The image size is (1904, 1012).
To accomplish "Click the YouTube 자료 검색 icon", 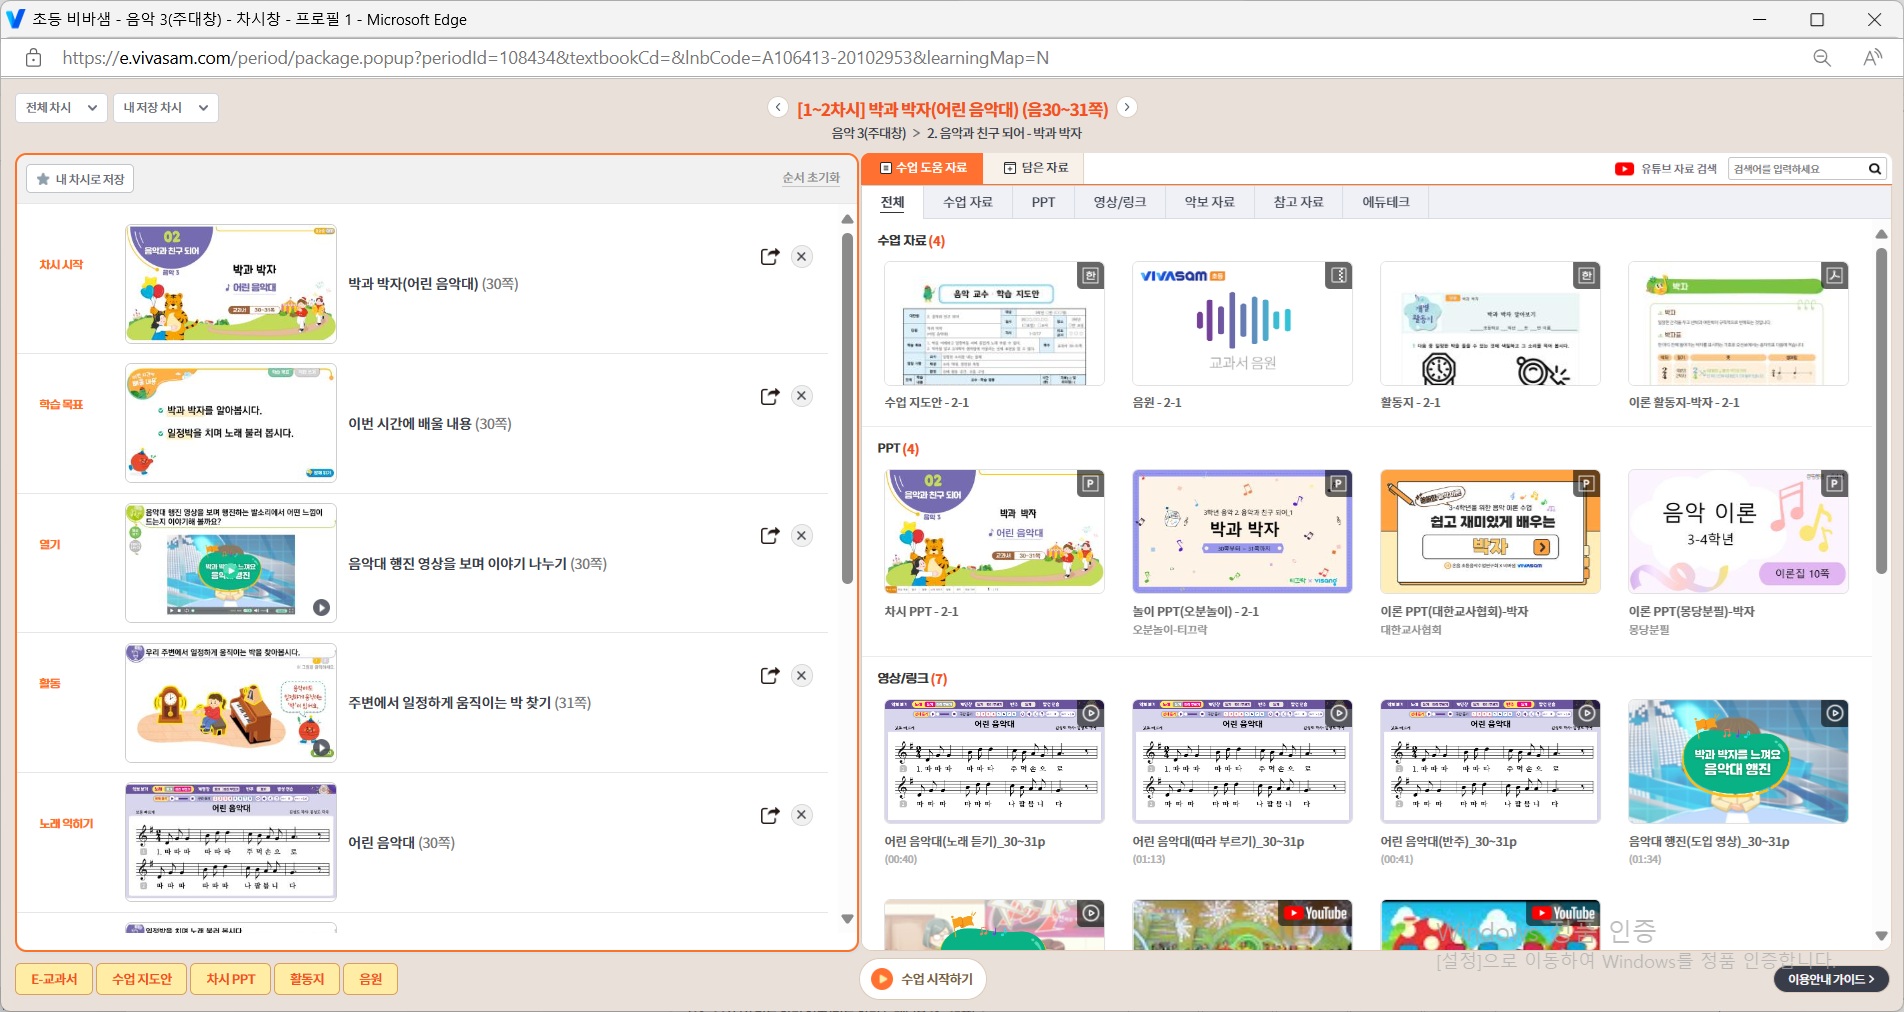I will (x=1624, y=169).
